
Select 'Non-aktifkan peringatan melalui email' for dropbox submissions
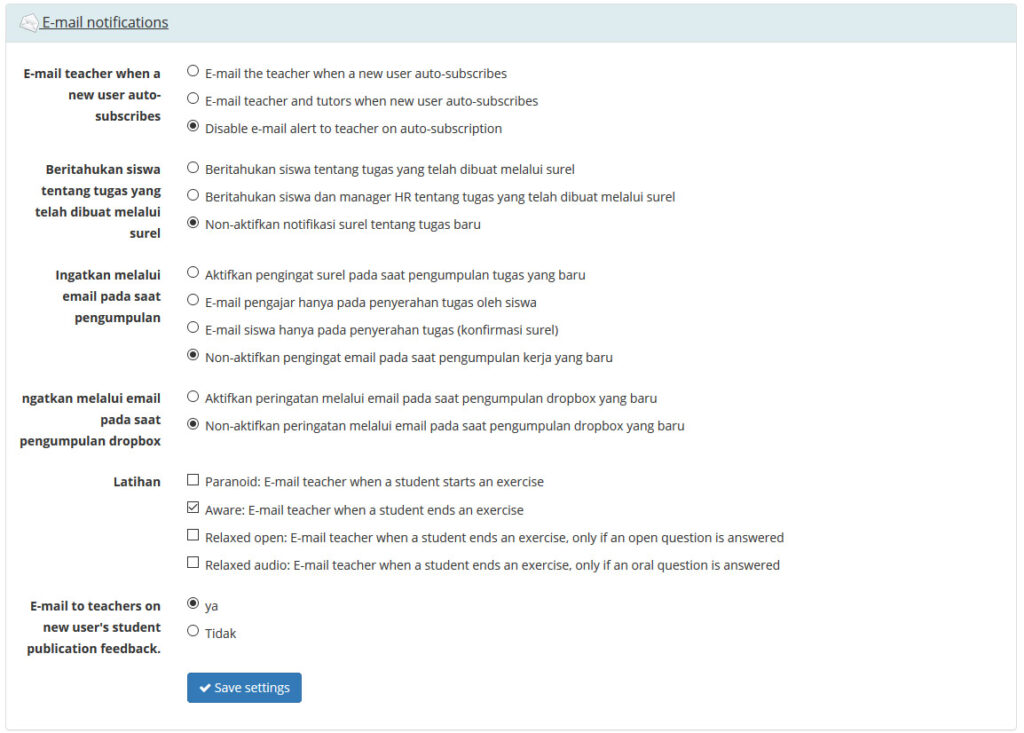[191, 425]
